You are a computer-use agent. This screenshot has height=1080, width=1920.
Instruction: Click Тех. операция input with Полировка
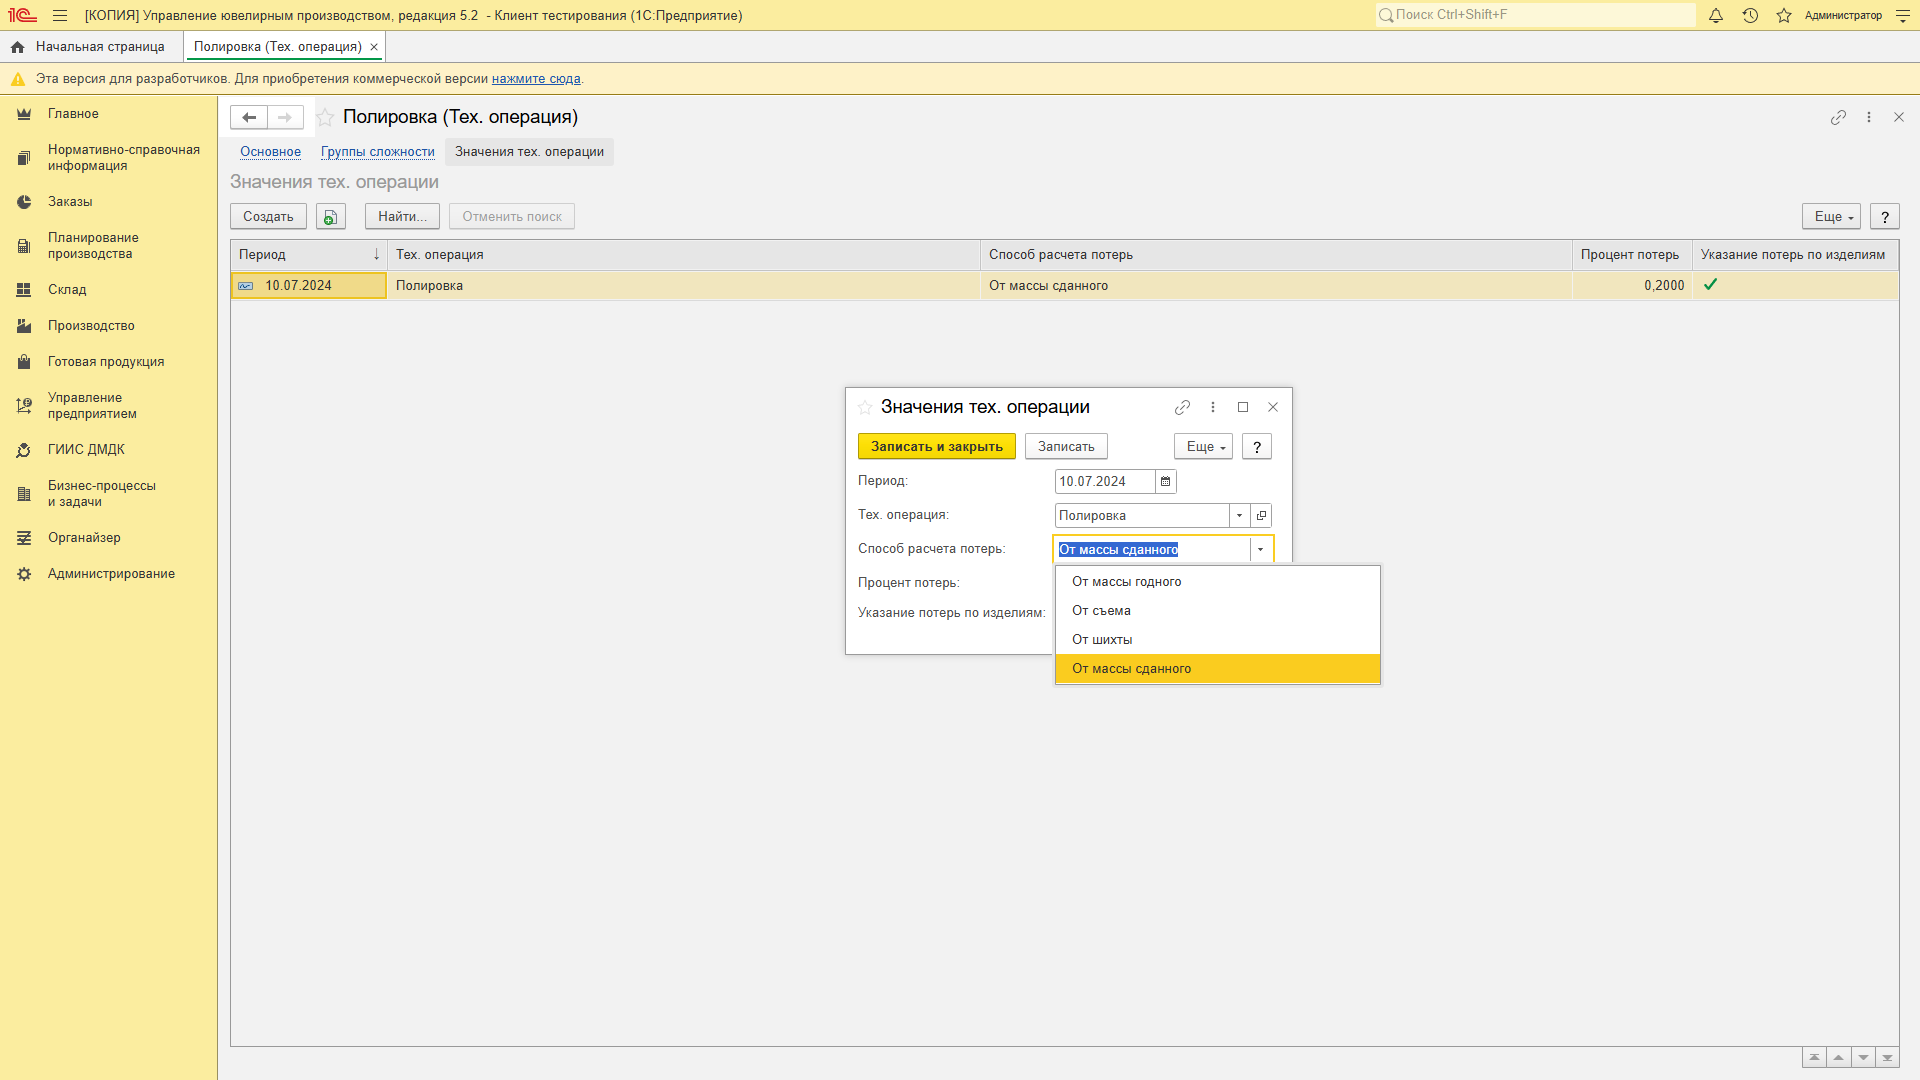tap(1142, 515)
